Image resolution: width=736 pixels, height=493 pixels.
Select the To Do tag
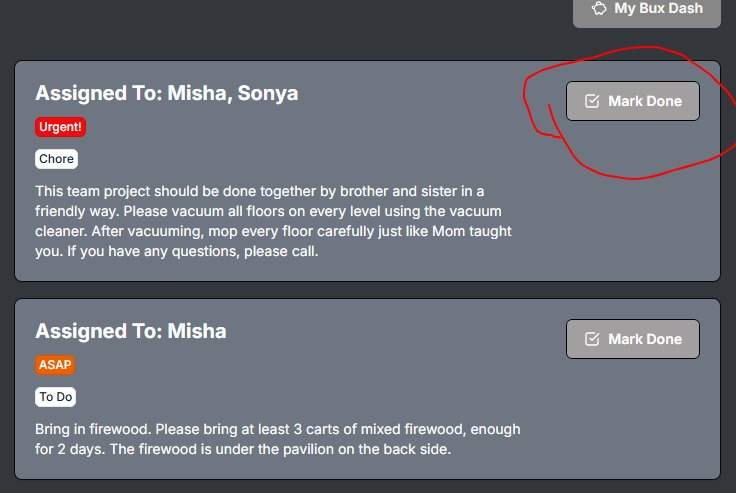(56, 397)
